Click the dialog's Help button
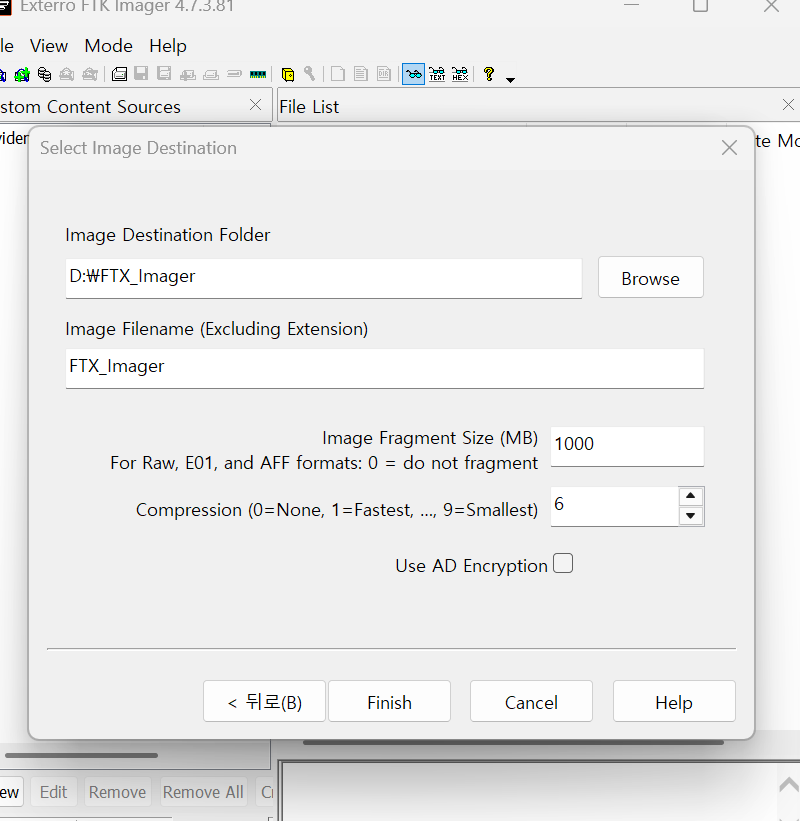The height and width of the screenshot is (821, 800). tap(674, 702)
